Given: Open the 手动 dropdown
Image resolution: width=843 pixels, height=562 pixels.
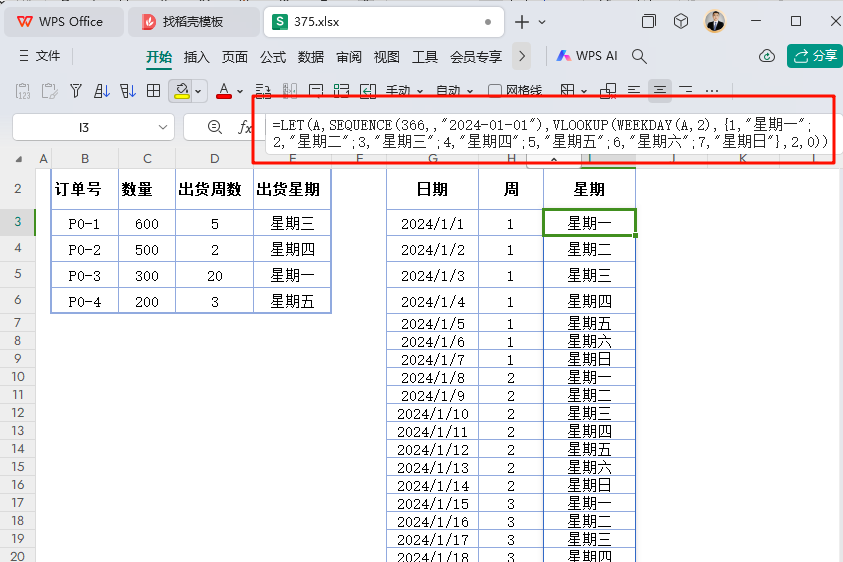Looking at the screenshot, I should pyautogui.click(x=404, y=91).
